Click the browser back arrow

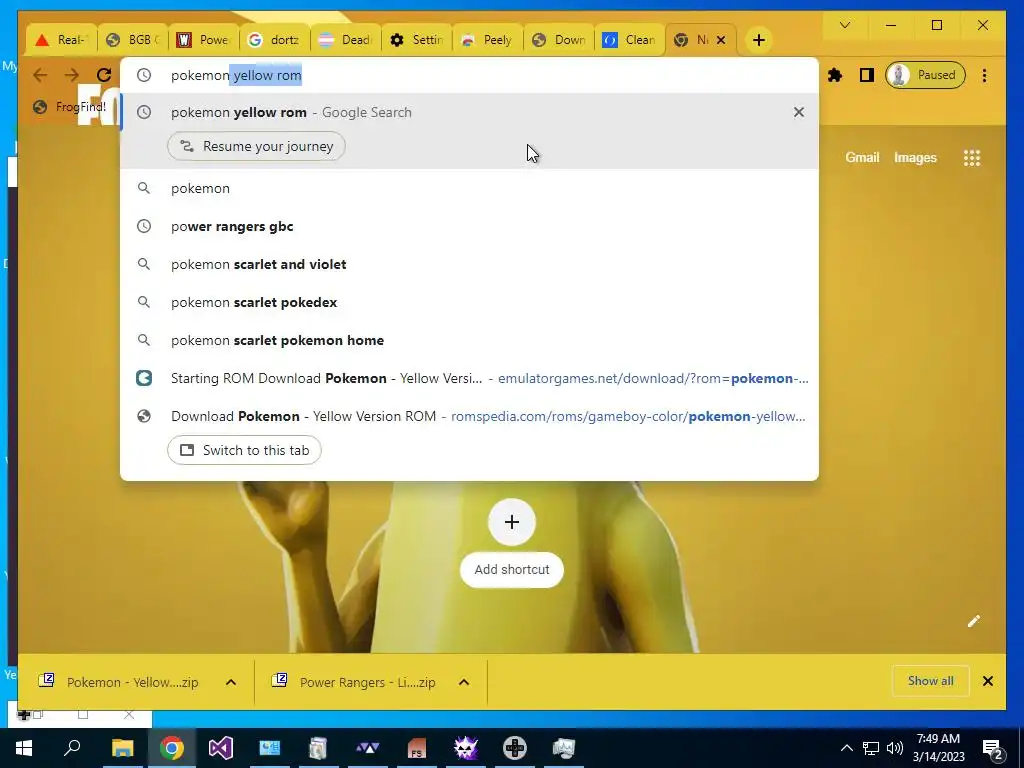pos(40,75)
